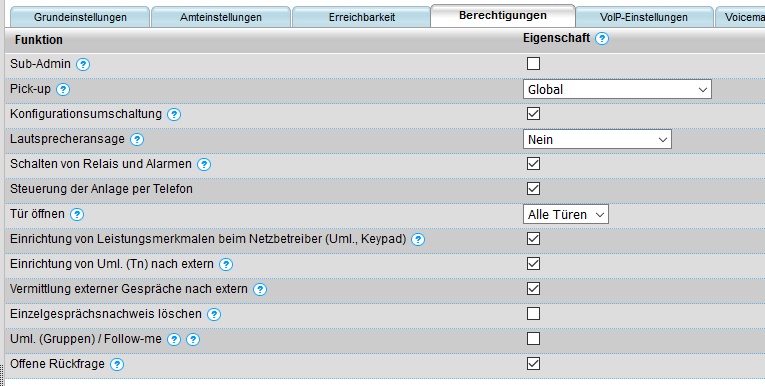Click help icon beside Pick-up
765x386 pixels.
point(63,90)
